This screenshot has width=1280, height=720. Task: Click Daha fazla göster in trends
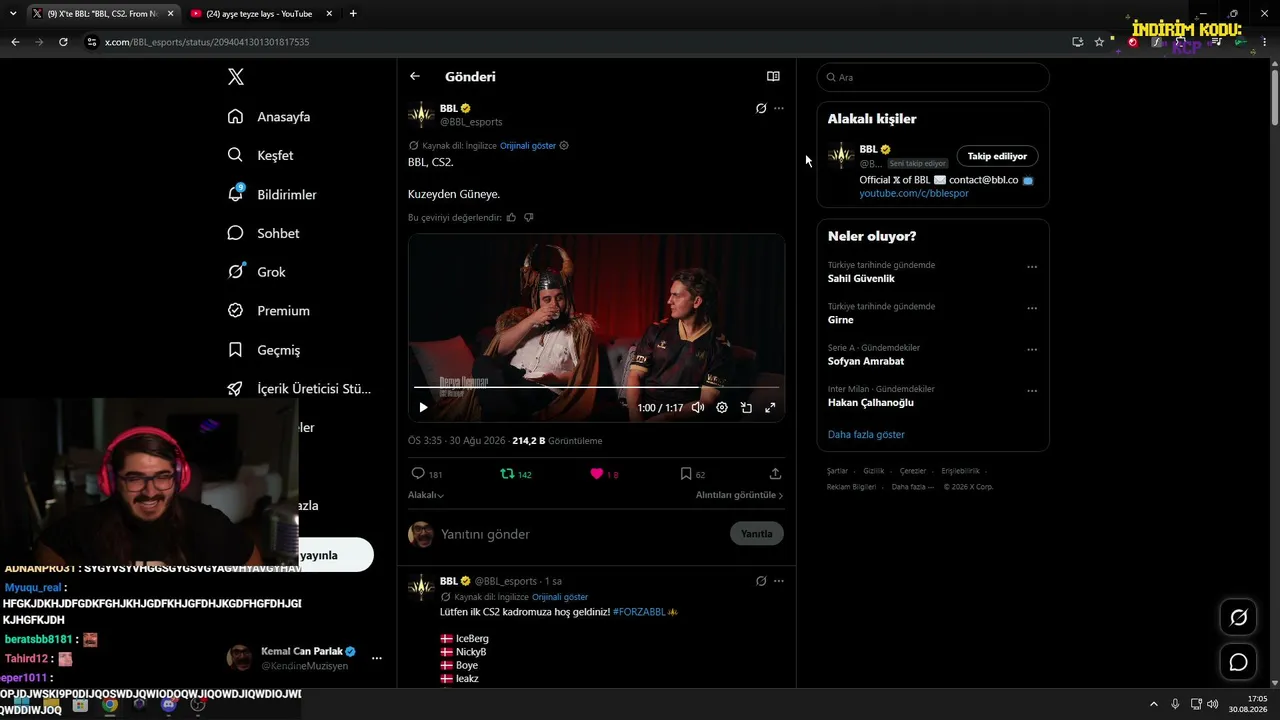click(866, 435)
